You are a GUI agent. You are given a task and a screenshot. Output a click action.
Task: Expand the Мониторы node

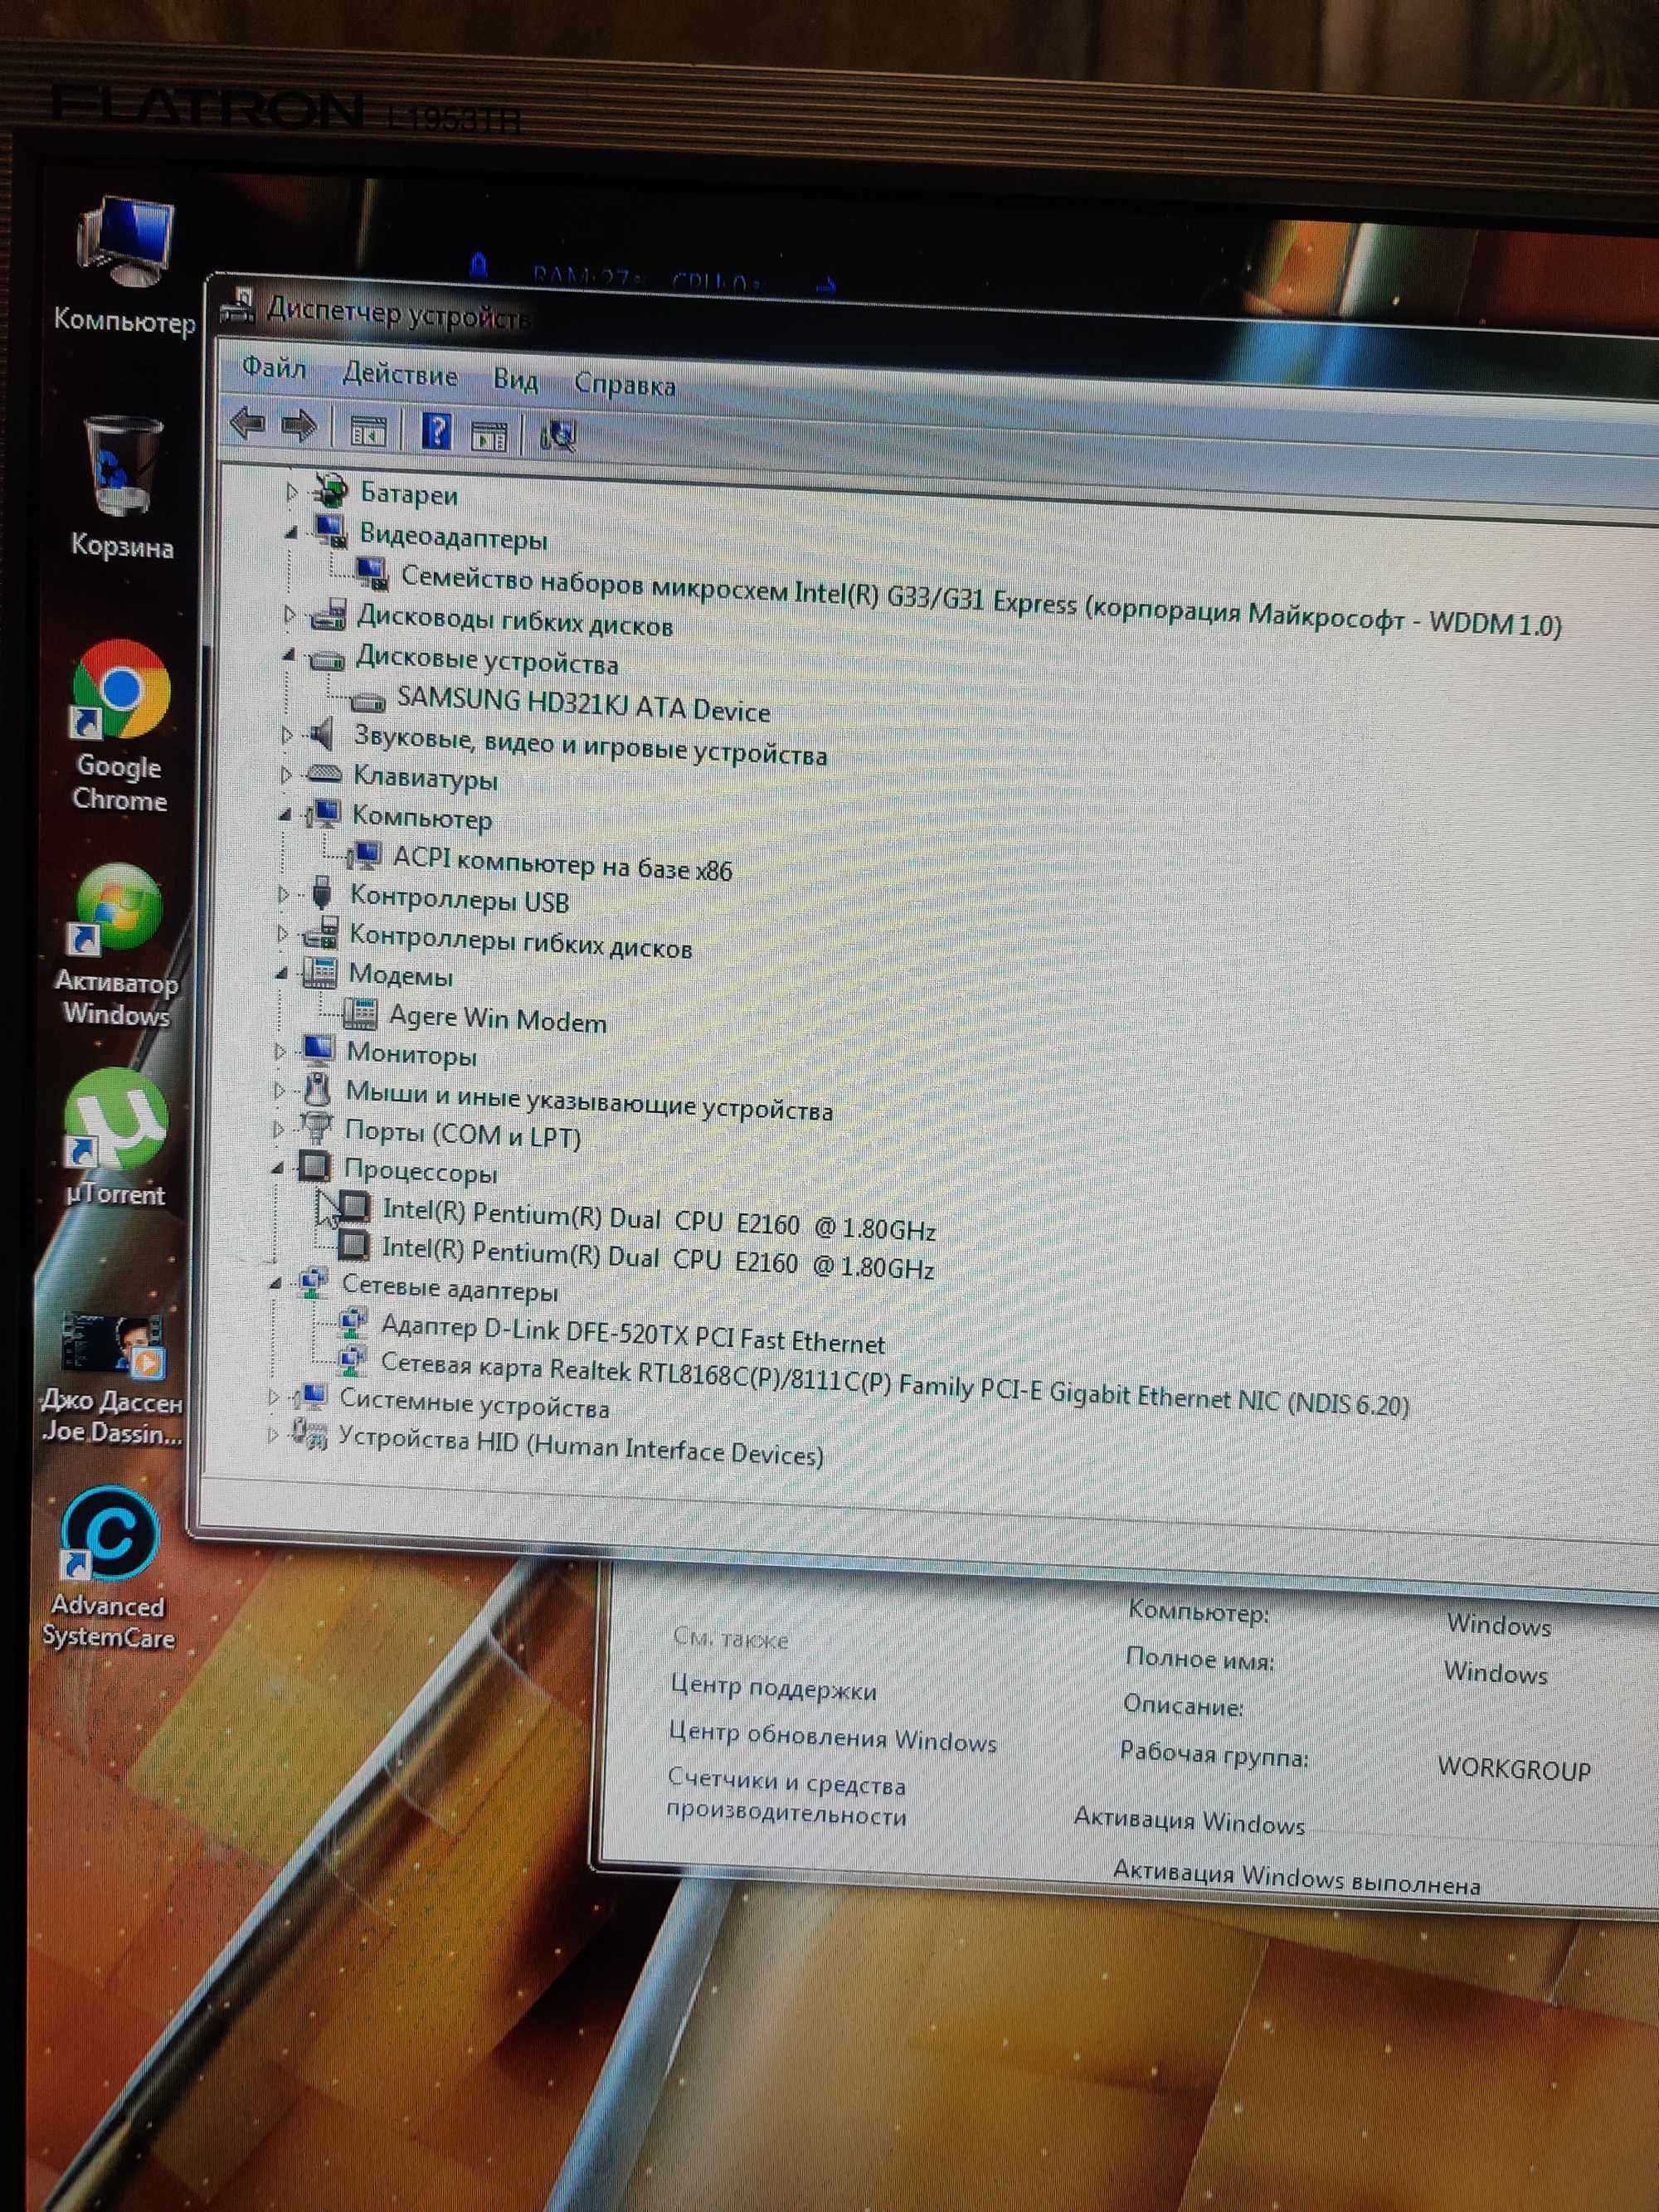pyautogui.click(x=280, y=1050)
